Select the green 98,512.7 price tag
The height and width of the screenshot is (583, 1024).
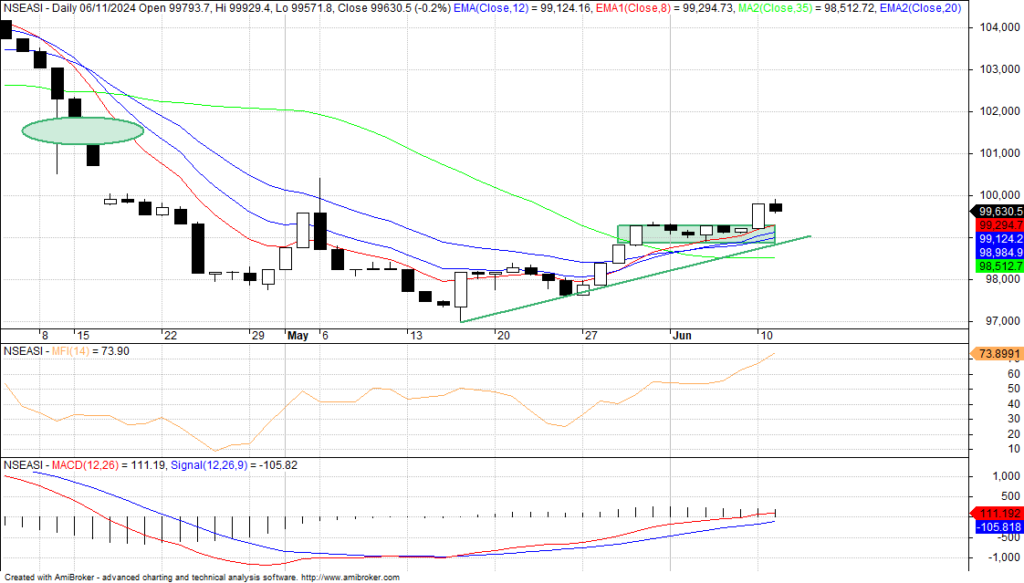999,267
